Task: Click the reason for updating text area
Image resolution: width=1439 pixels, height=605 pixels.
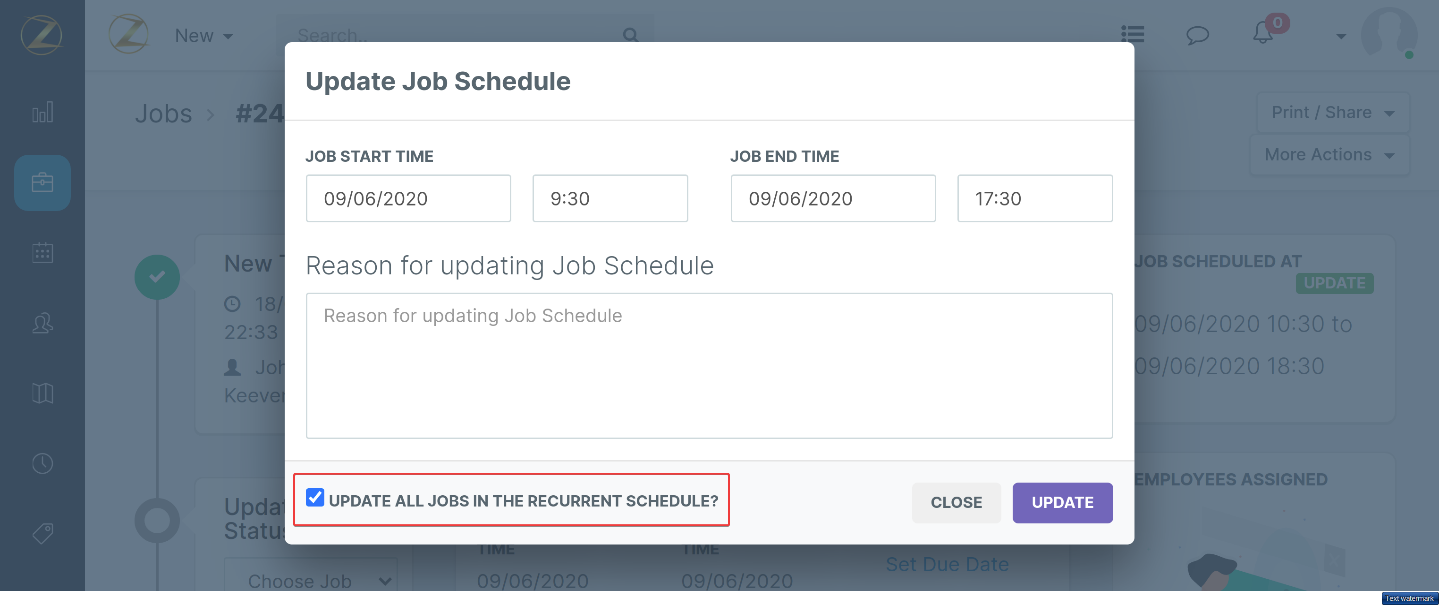Action: coord(708,365)
